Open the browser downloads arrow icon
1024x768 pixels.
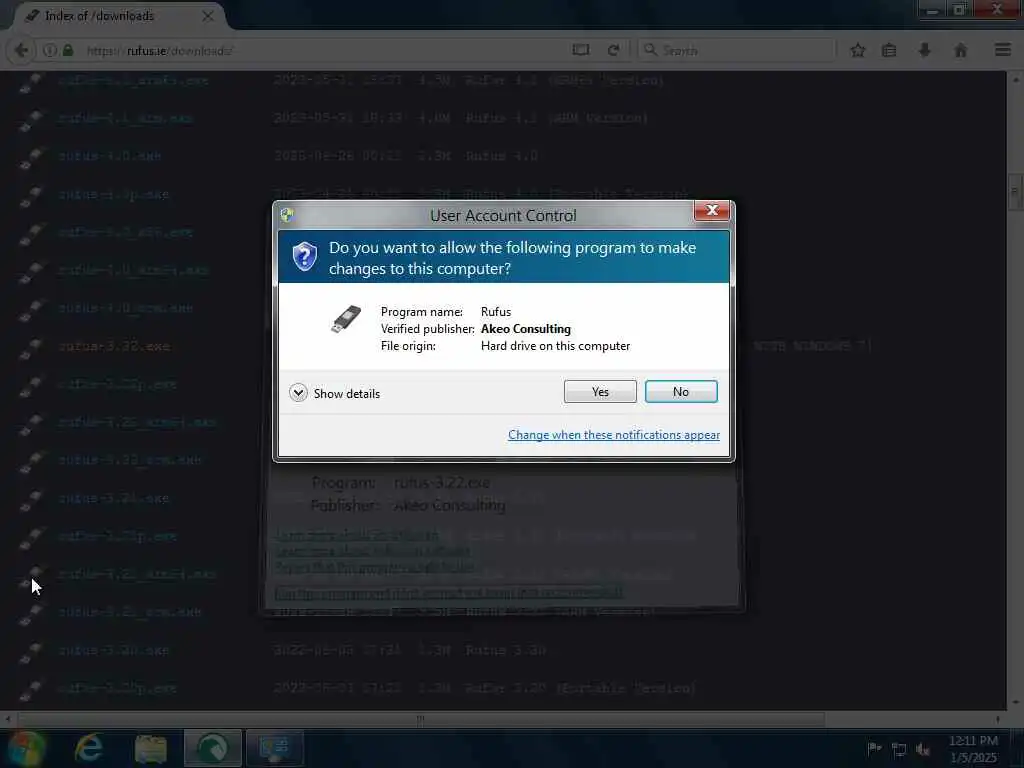click(925, 50)
